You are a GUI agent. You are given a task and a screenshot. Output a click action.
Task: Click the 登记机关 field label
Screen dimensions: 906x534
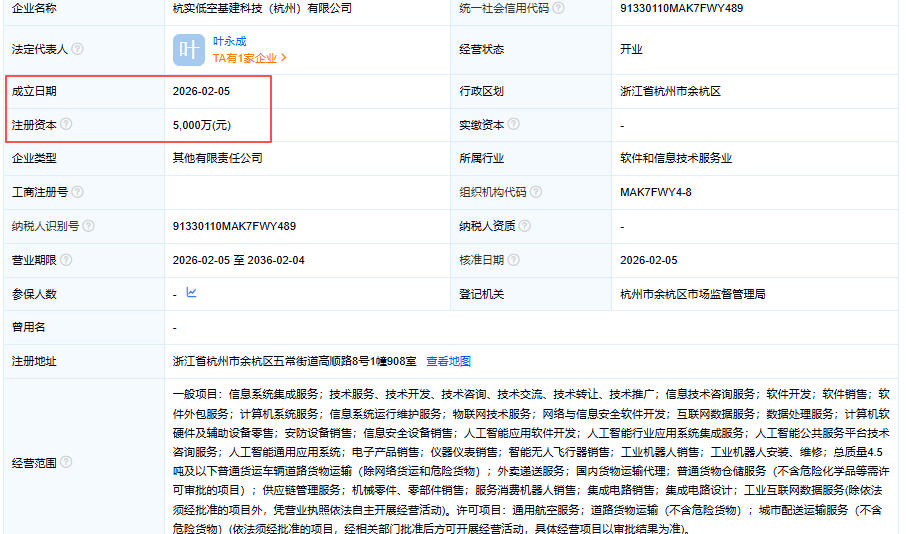pyautogui.click(x=481, y=294)
